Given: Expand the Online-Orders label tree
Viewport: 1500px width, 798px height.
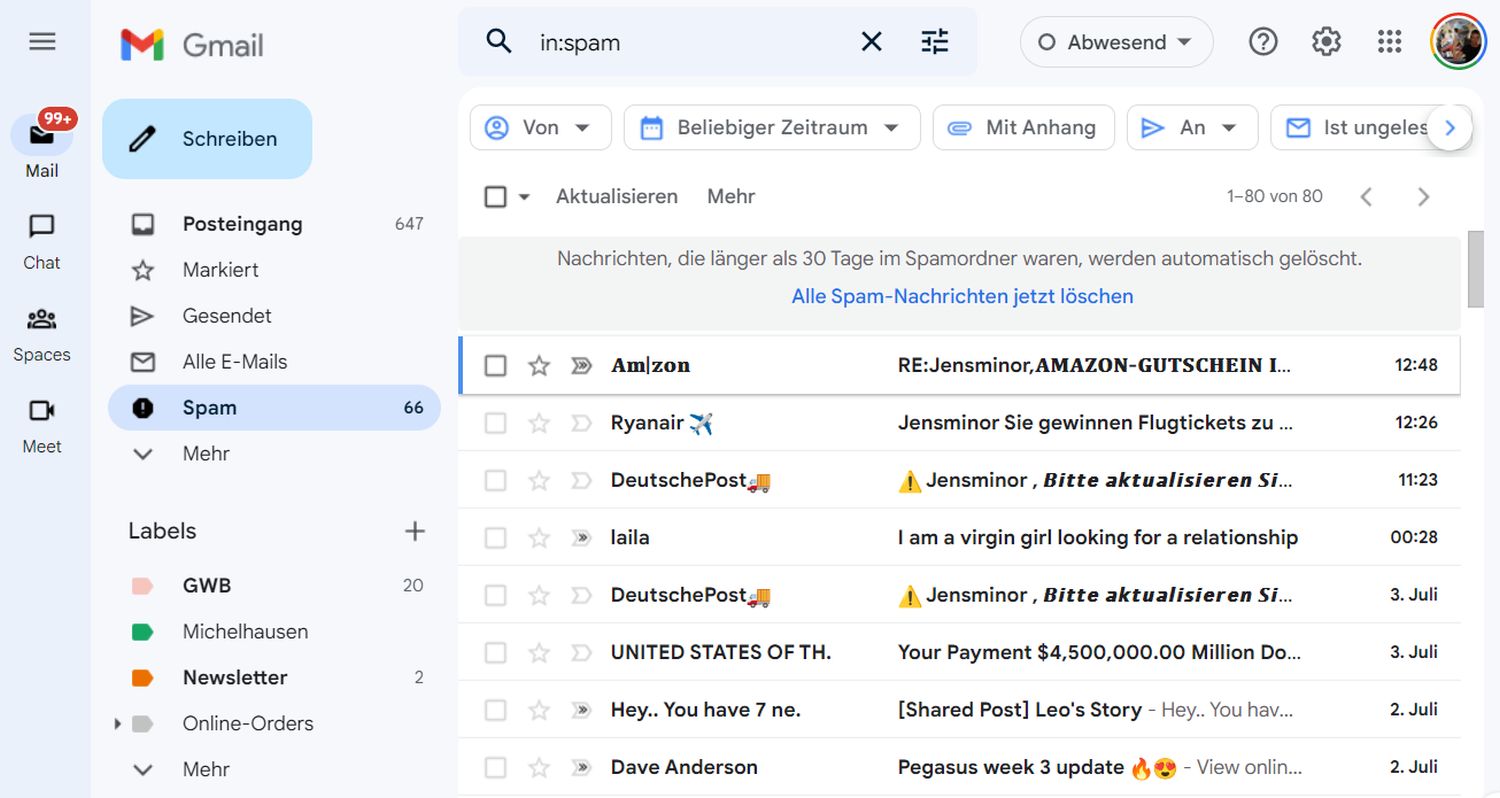Looking at the screenshot, I should click(118, 724).
